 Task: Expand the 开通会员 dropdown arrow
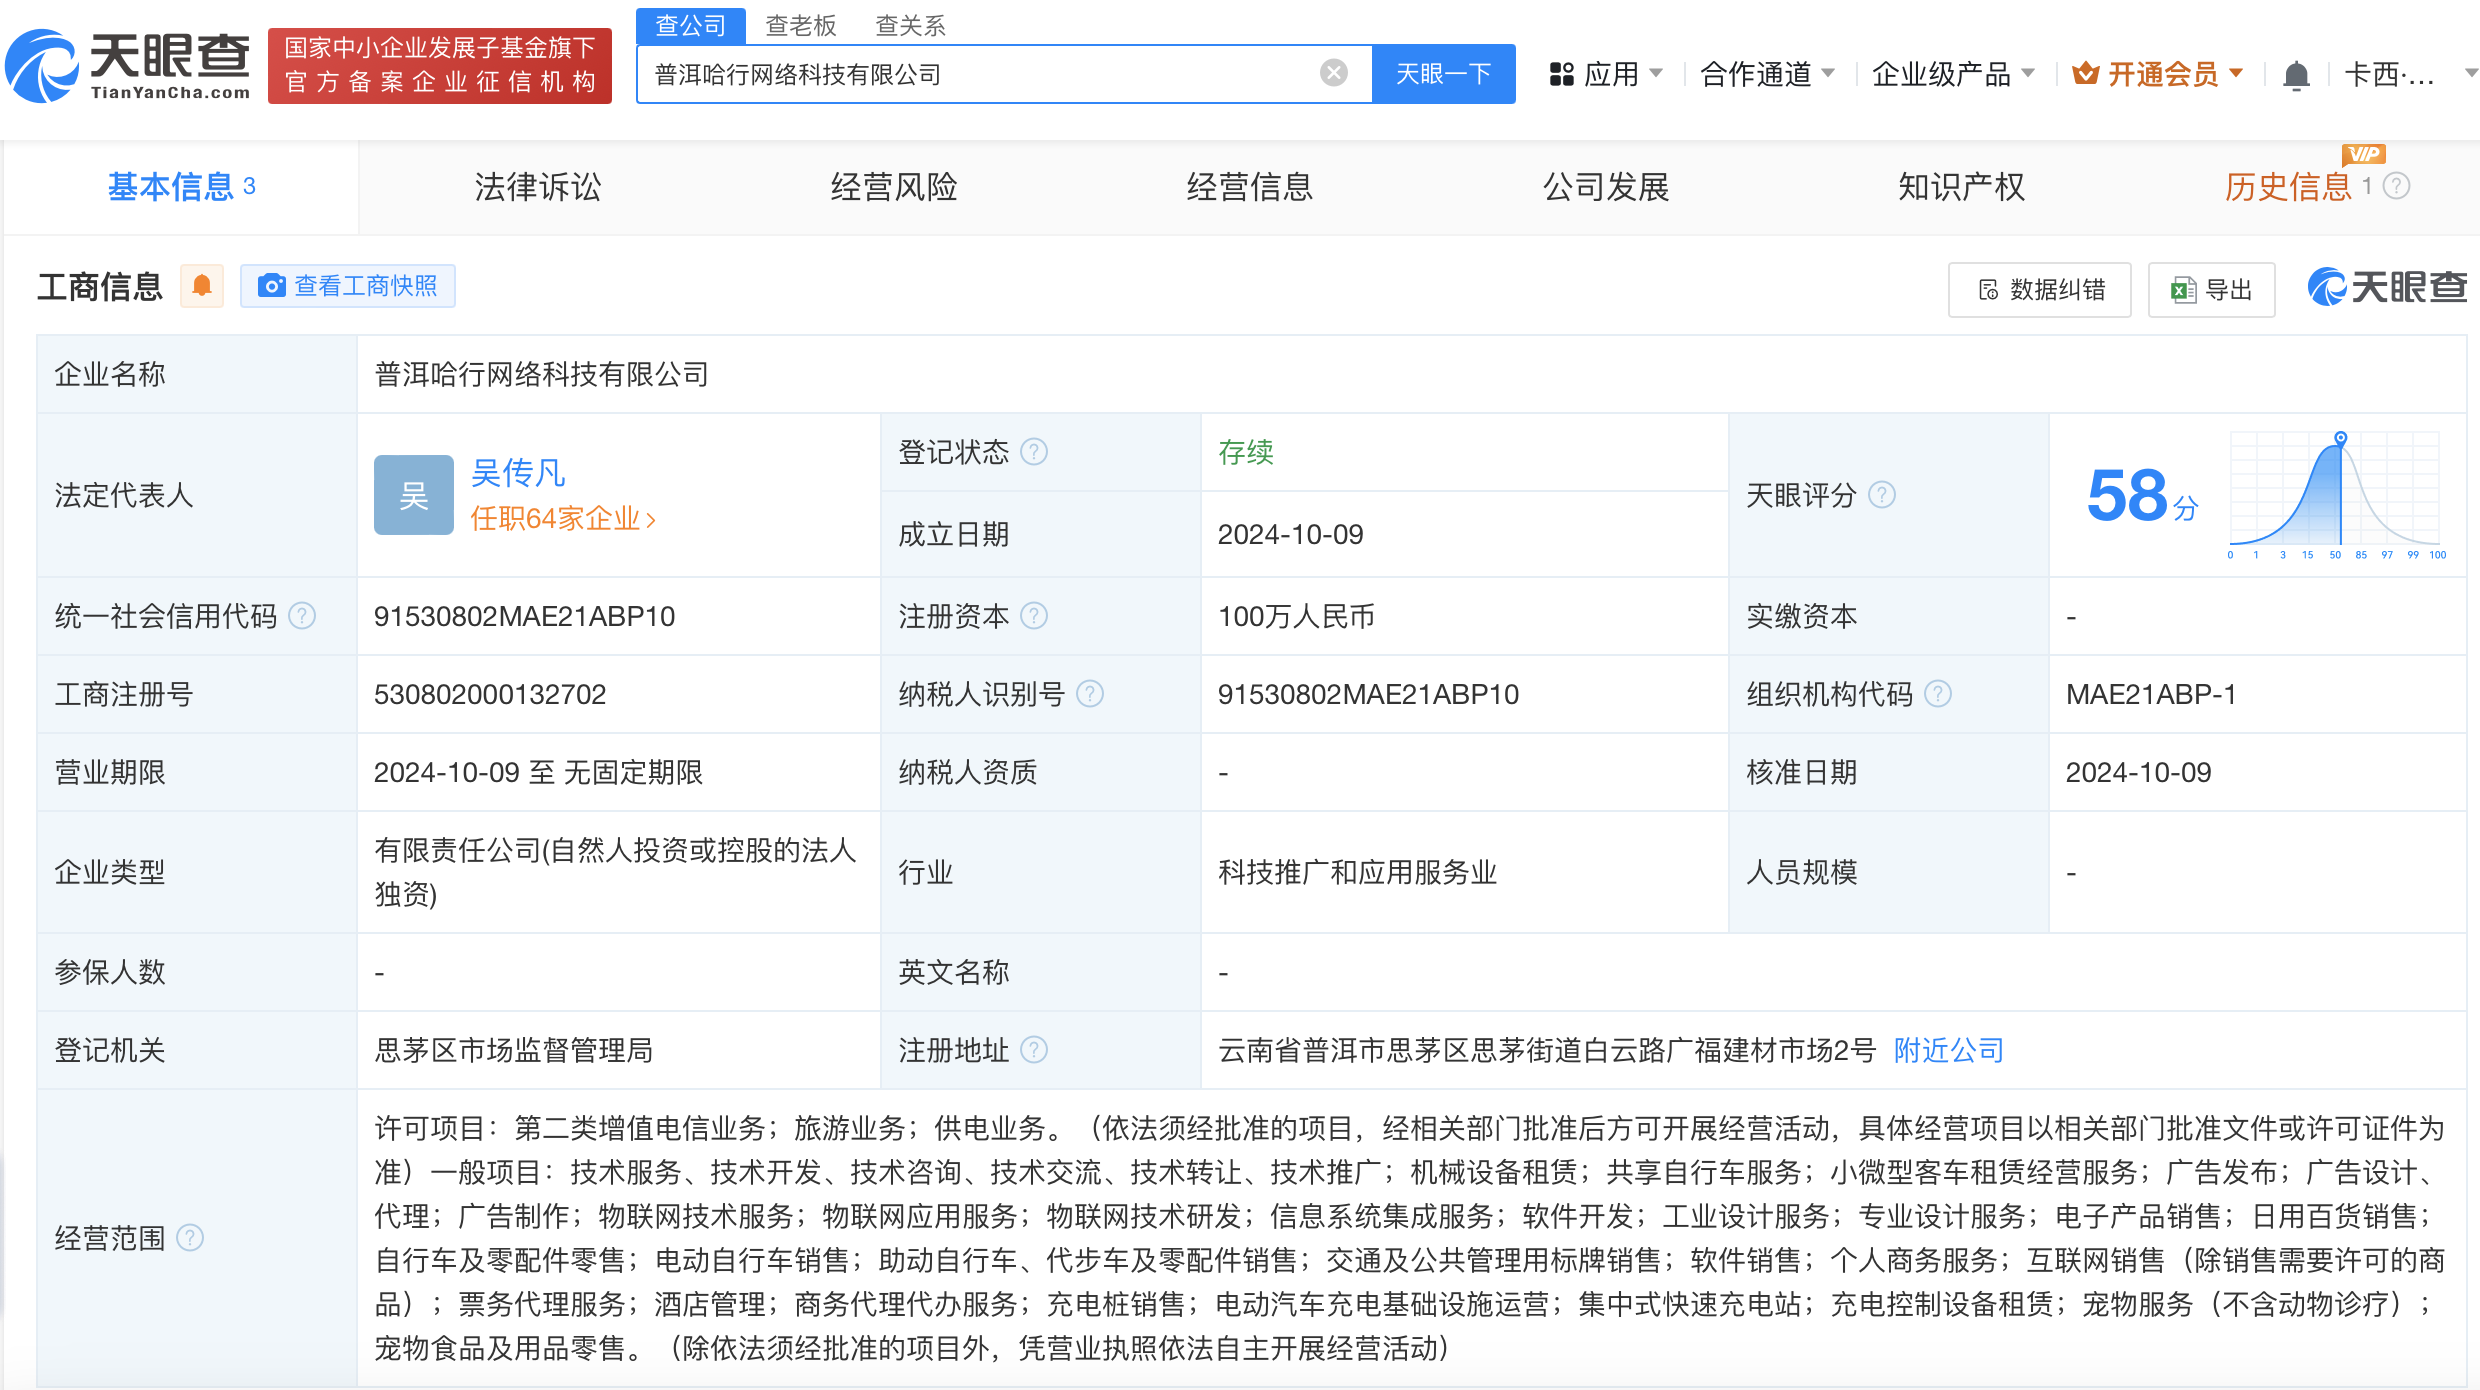(2236, 73)
